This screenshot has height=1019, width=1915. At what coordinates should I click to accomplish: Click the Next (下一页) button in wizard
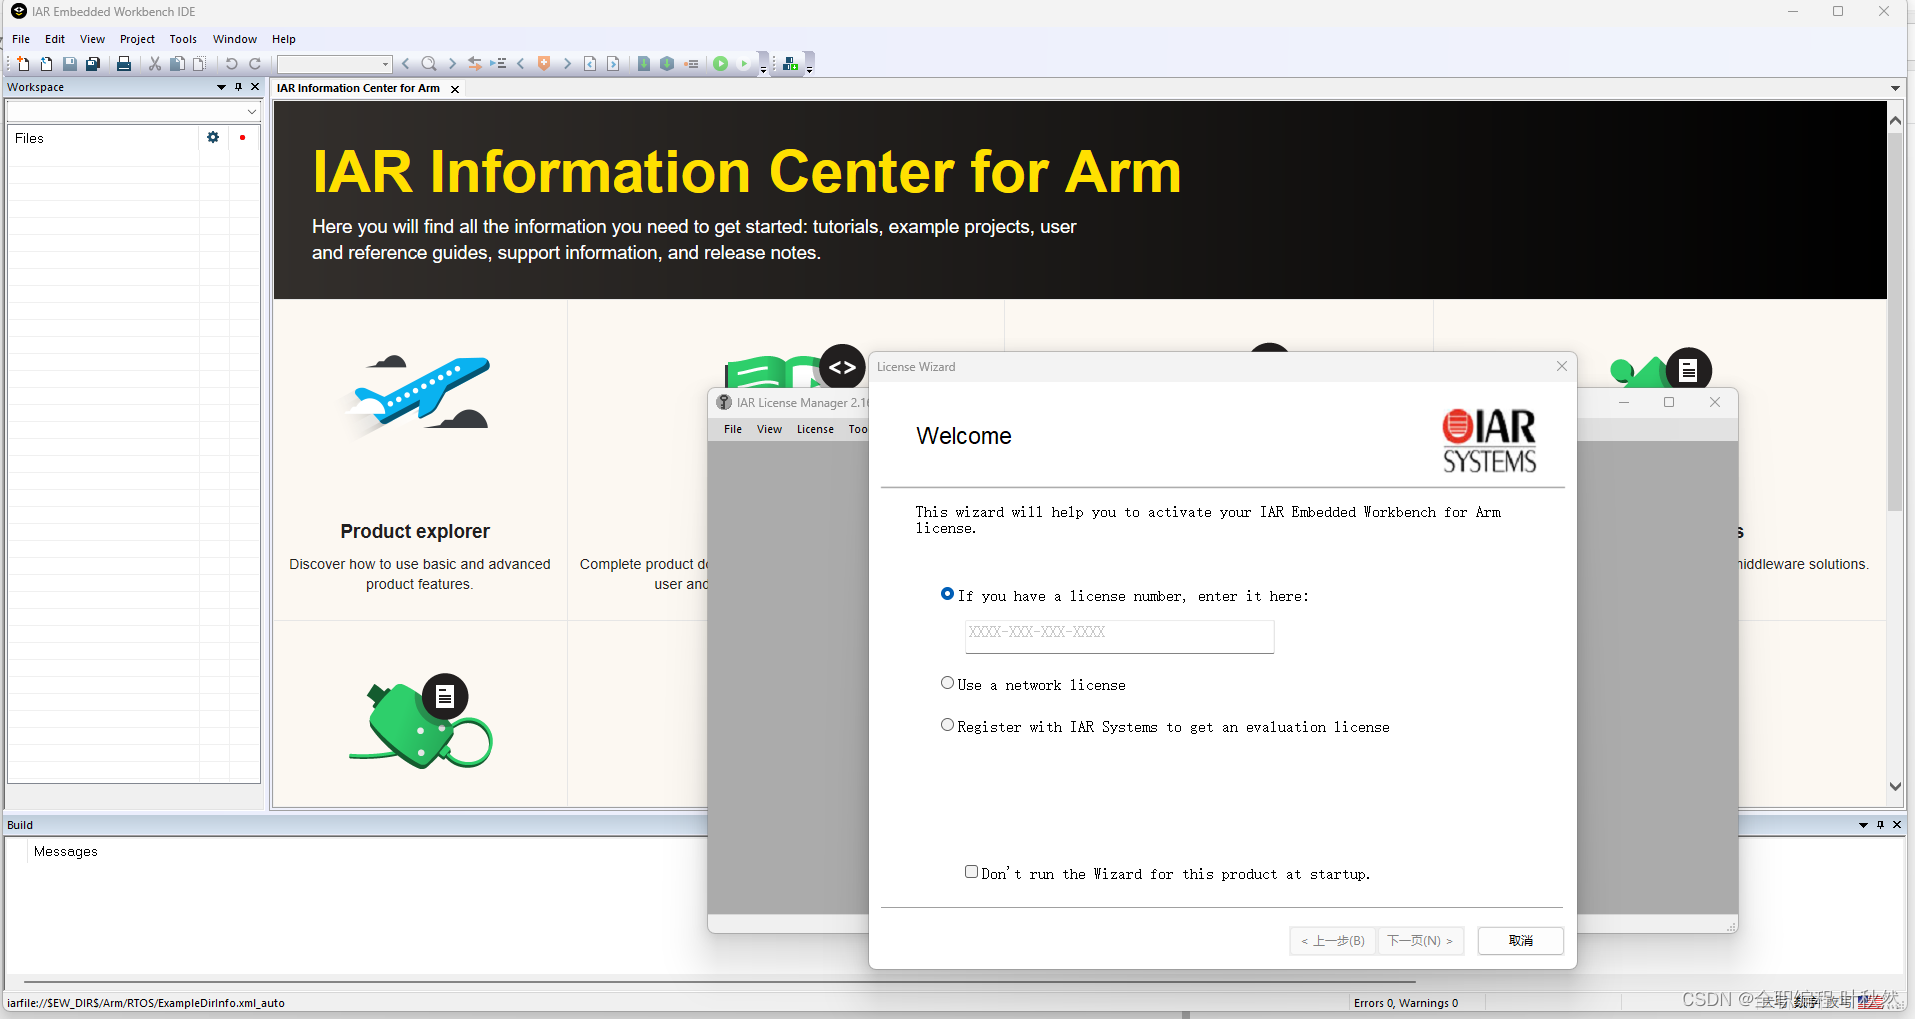pos(1420,940)
